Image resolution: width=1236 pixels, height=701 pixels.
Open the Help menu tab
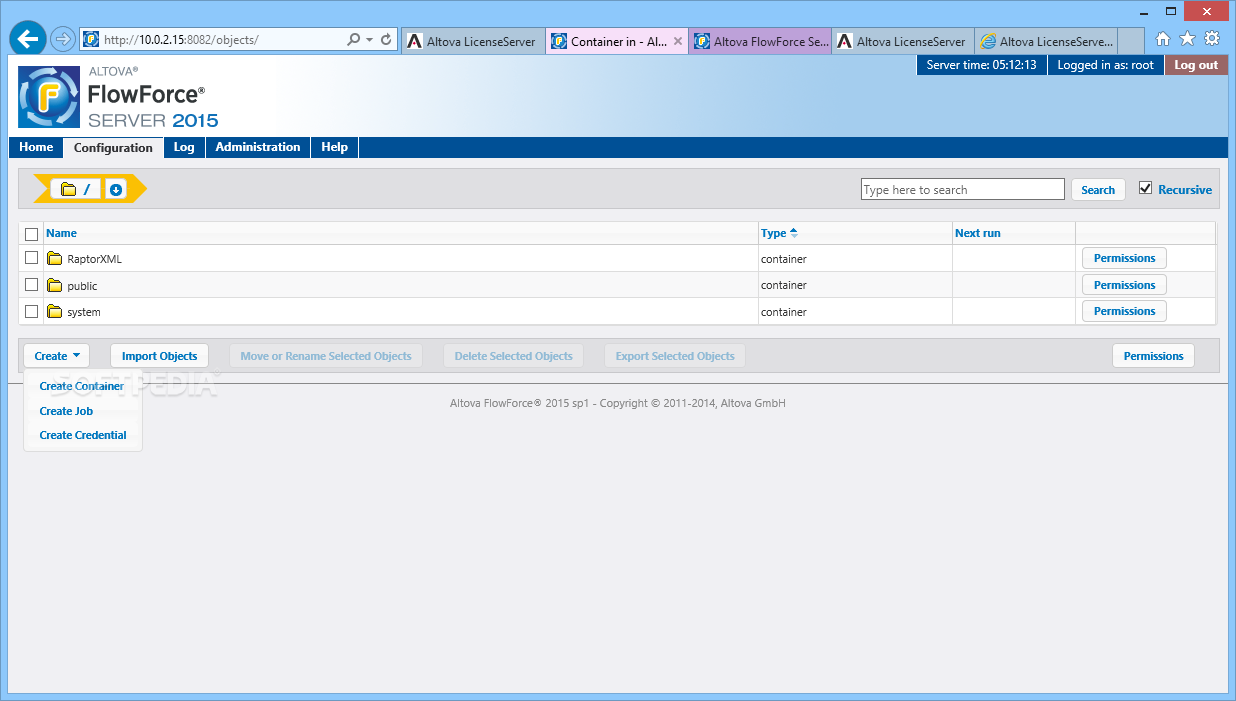pyautogui.click(x=335, y=147)
